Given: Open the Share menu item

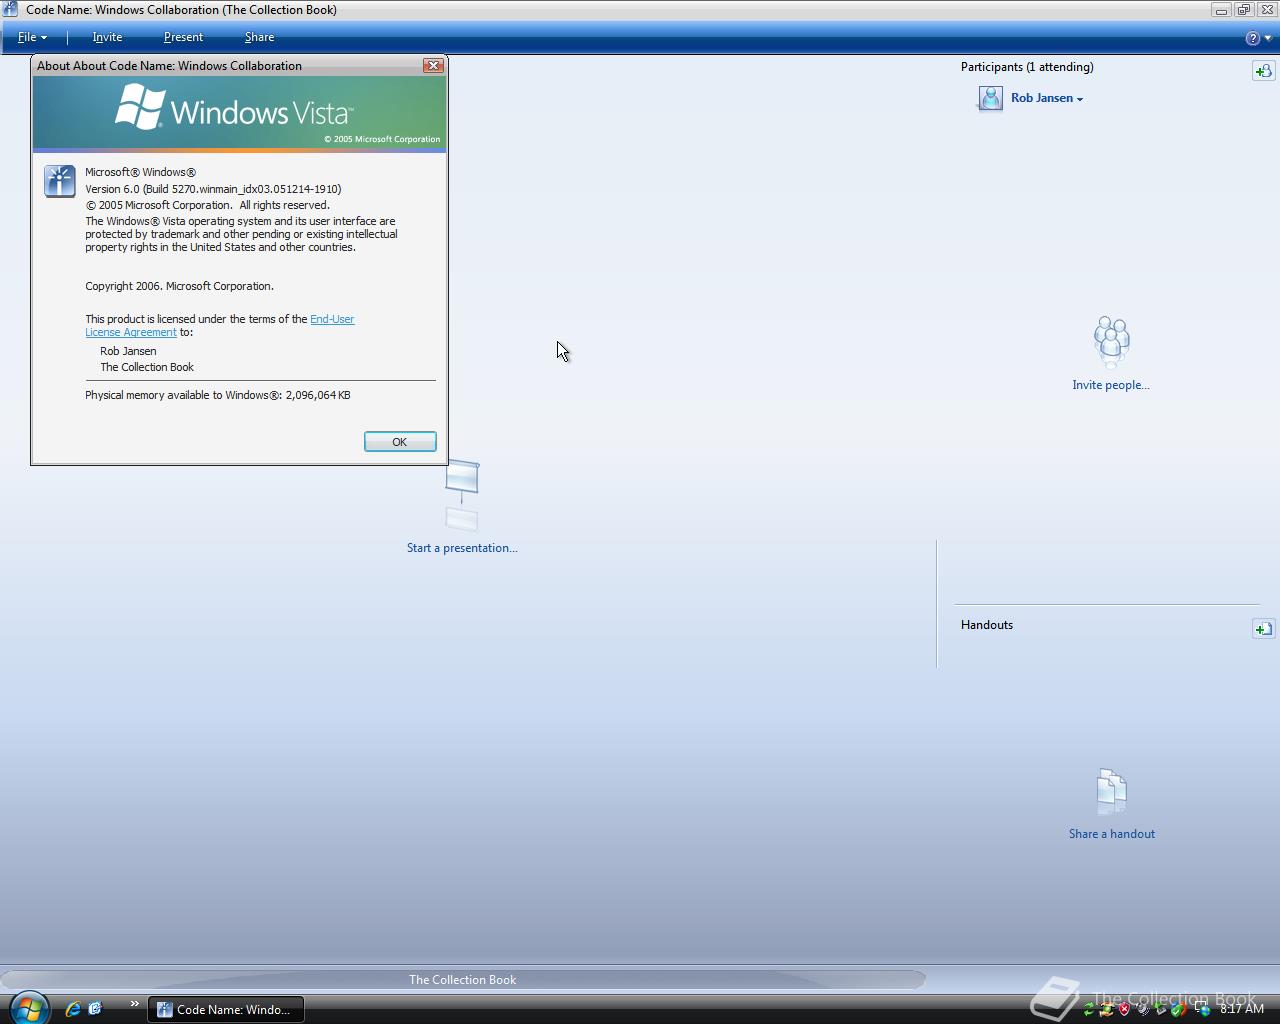Looking at the screenshot, I should [259, 37].
